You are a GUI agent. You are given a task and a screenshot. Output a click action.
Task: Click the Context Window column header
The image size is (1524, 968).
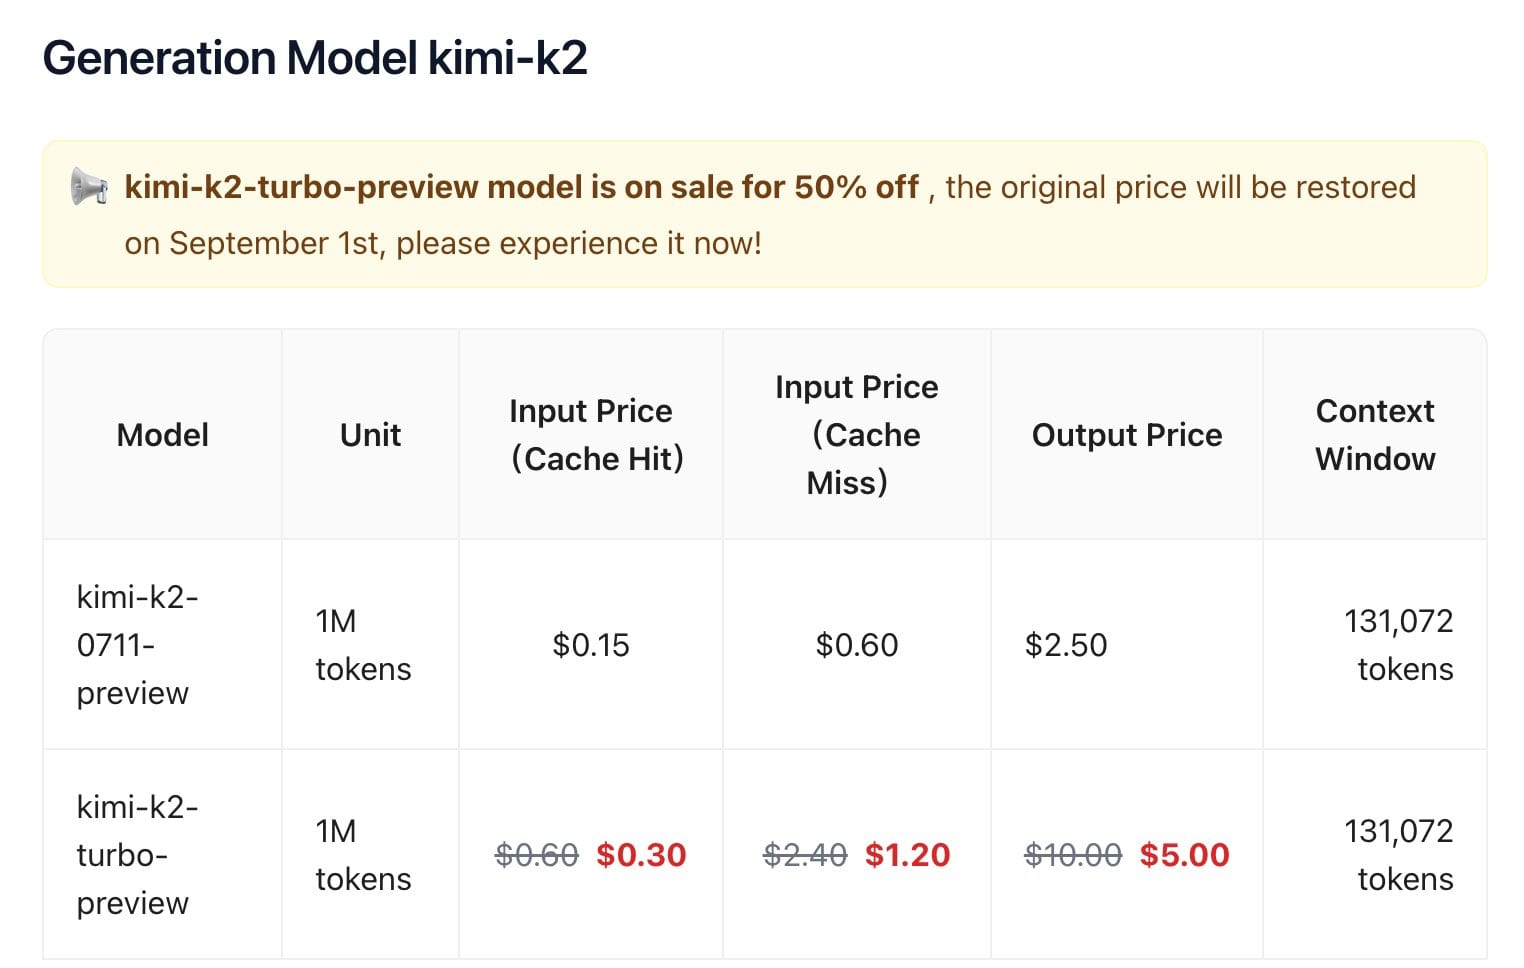tap(1375, 435)
